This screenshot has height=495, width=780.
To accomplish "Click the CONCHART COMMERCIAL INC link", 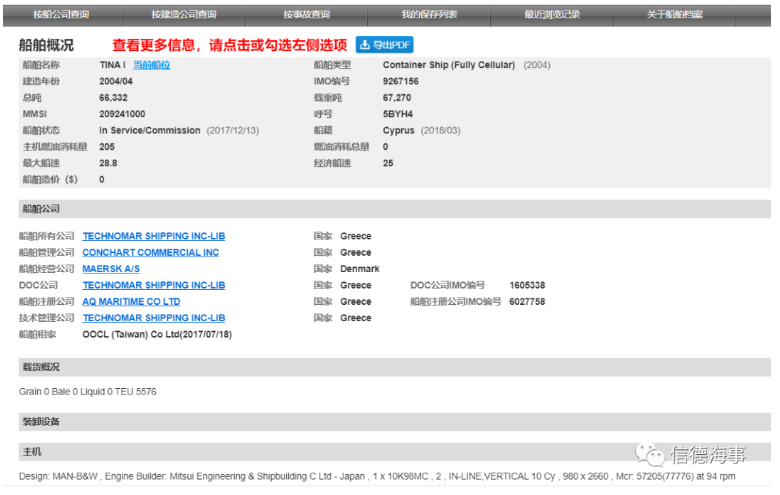I will [150, 253].
